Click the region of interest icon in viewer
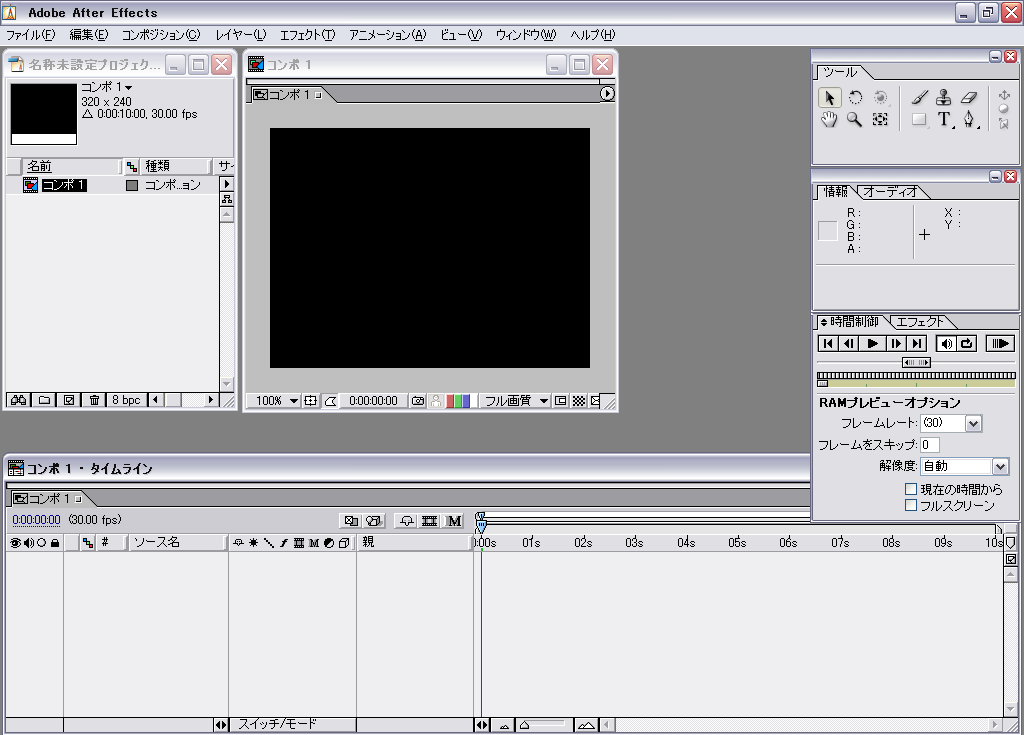This screenshot has width=1024, height=735. tap(560, 400)
